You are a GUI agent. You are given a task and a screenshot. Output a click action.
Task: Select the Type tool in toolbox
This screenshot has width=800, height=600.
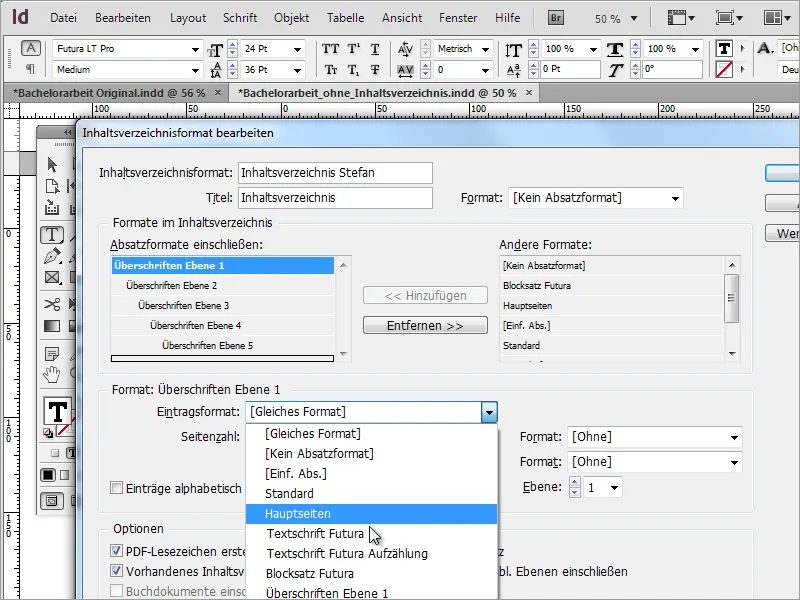pos(52,235)
